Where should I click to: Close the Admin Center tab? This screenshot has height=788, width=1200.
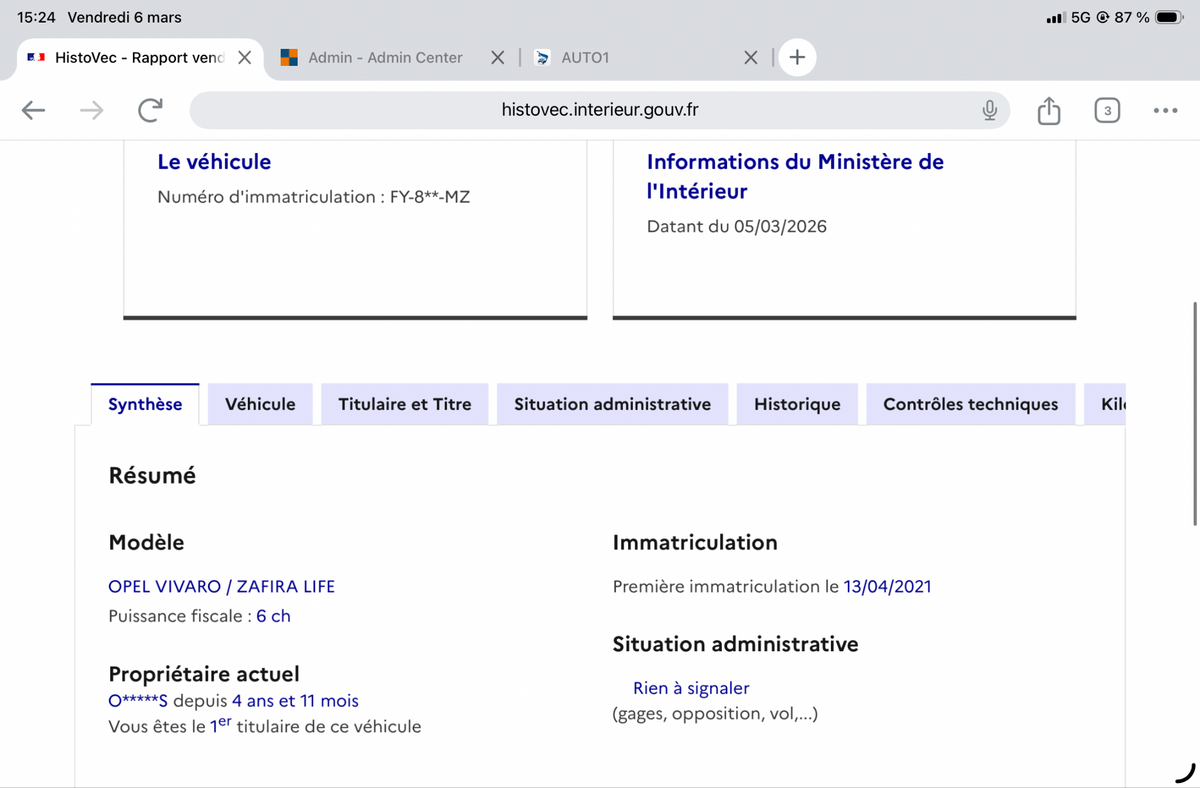click(497, 58)
